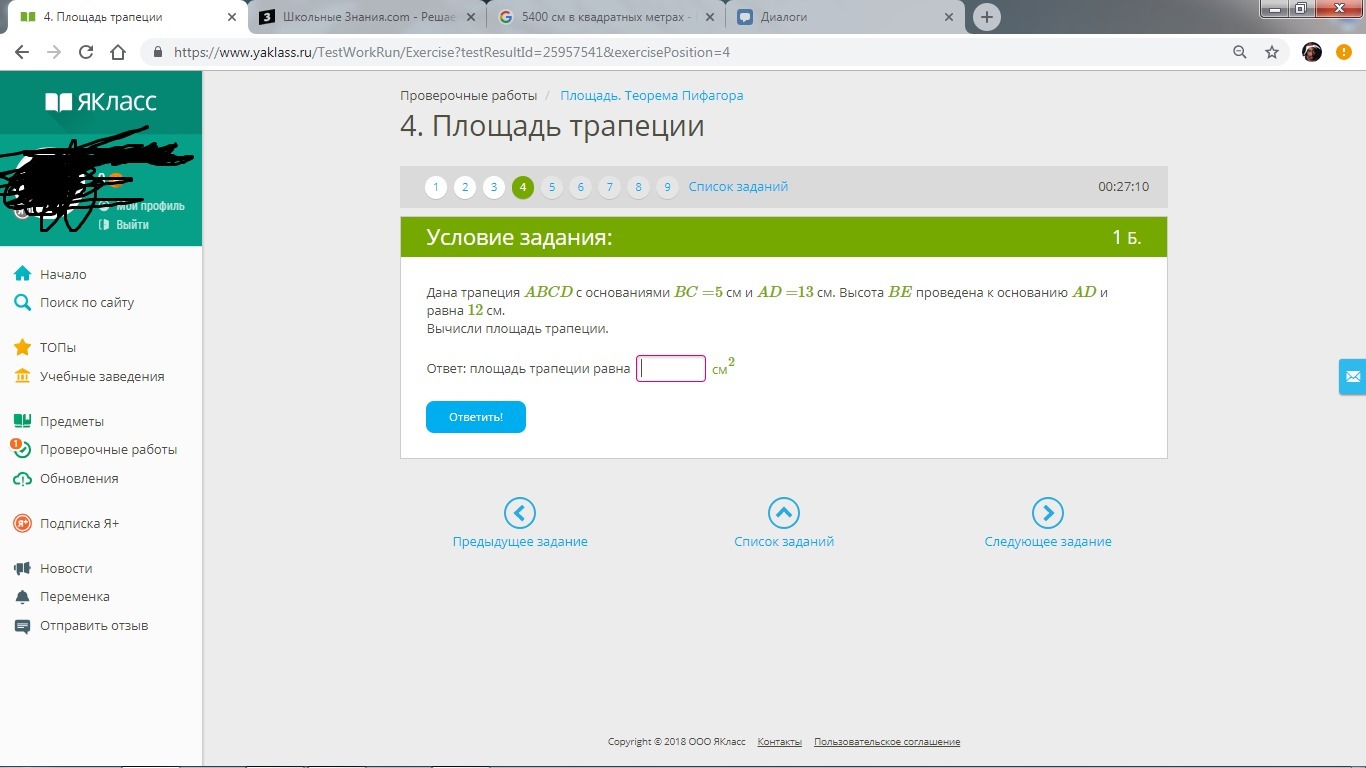This screenshot has width=1366, height=768.
Task: Open Поиск по сайту in the sidebar
Action: tap(87, 302)
